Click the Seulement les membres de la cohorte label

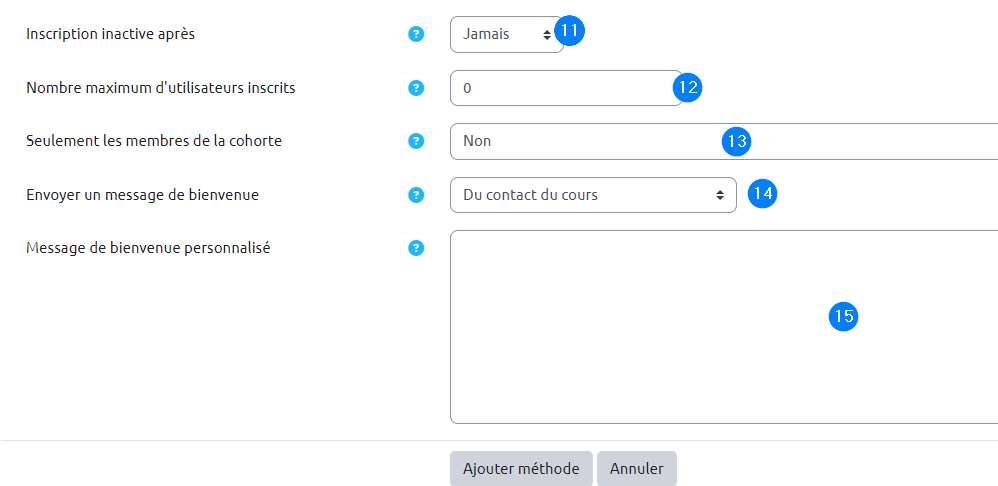coord(154,141)
